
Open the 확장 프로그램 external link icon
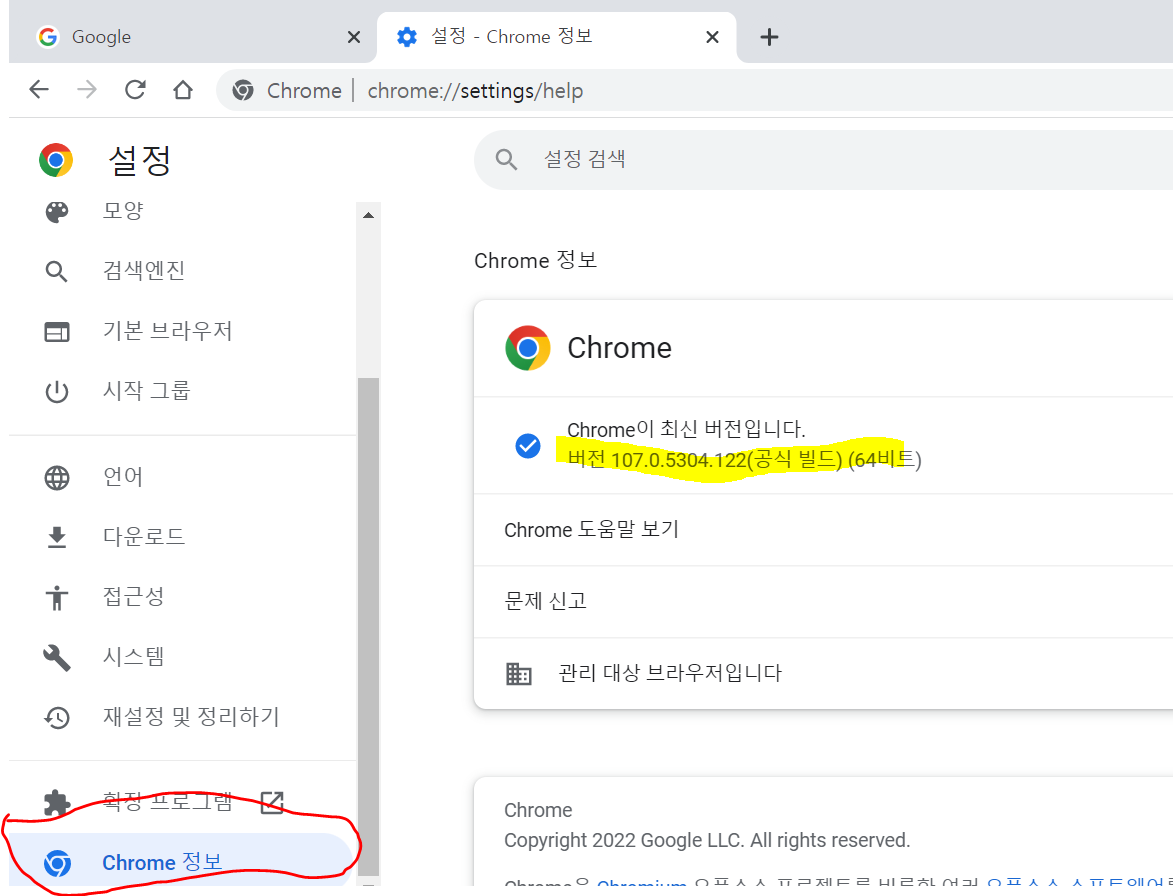[x=271, y=801]
